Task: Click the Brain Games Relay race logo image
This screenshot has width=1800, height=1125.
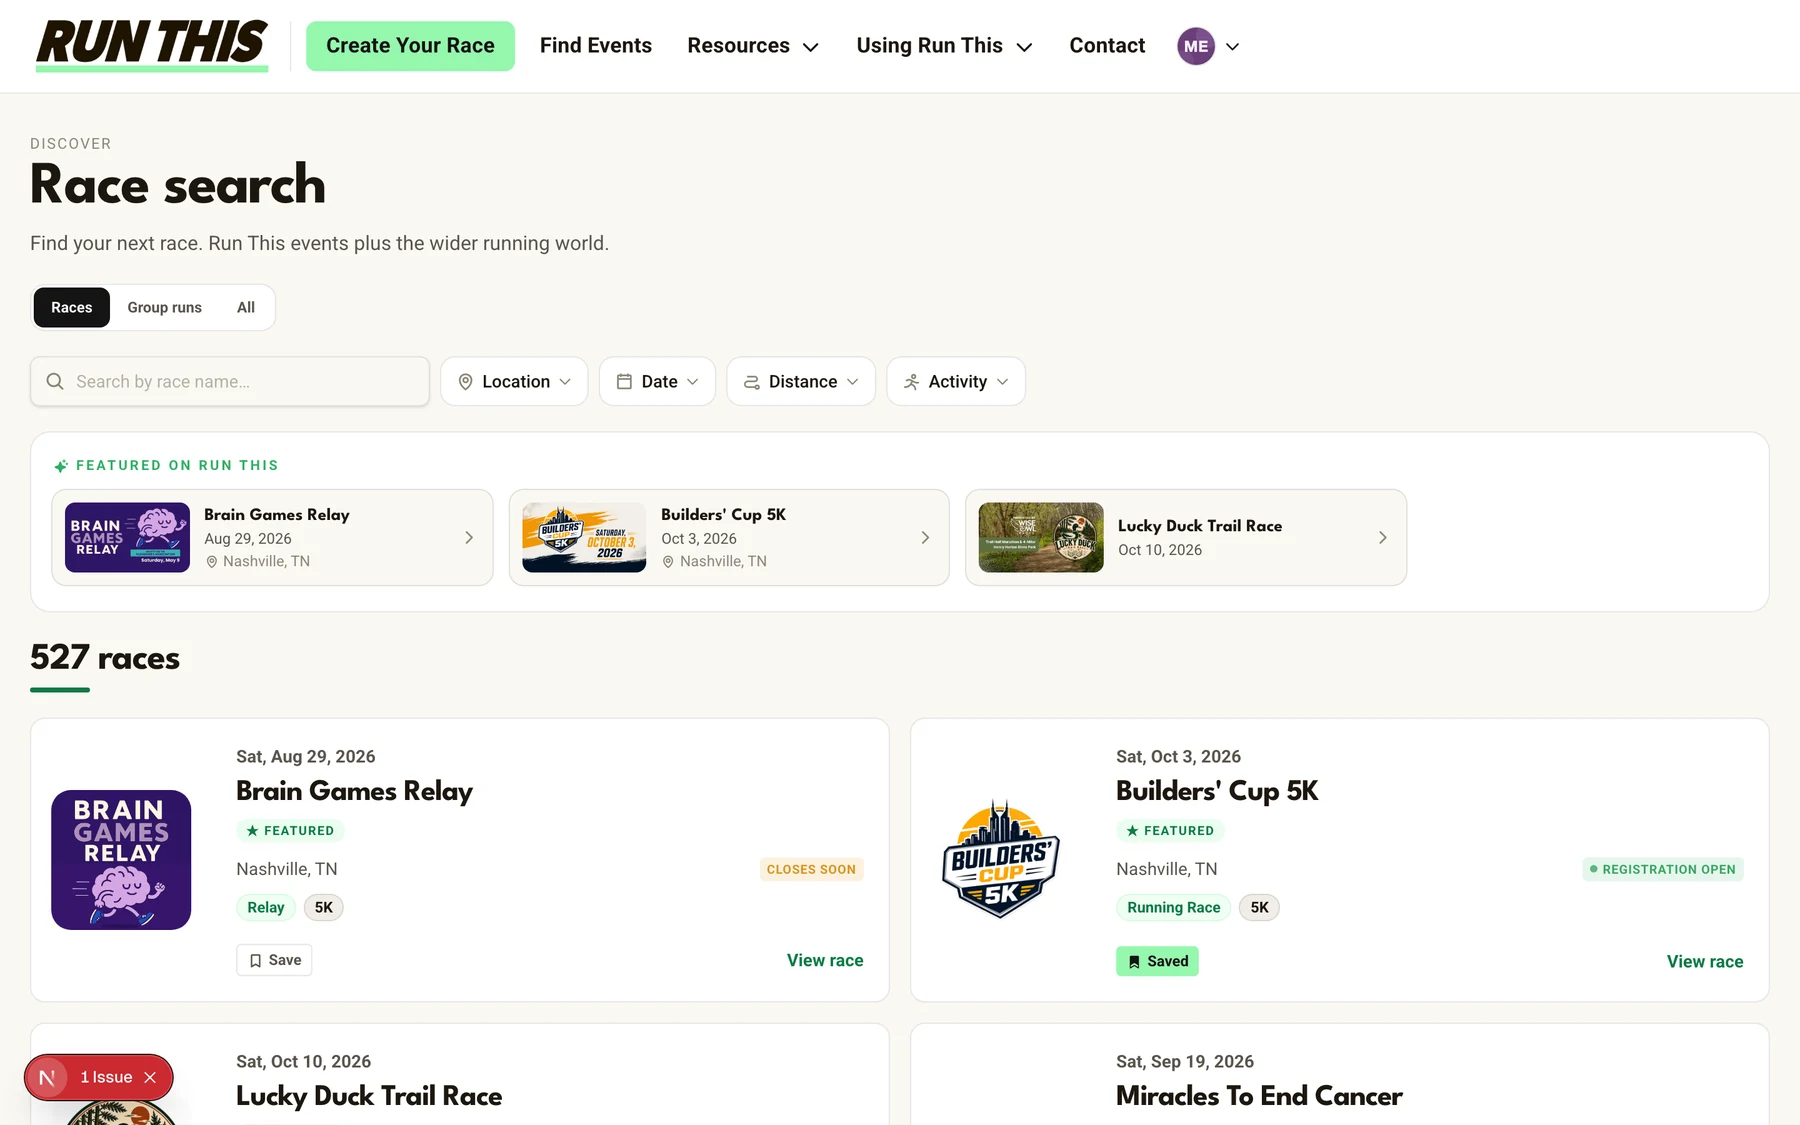Action: (121, 860)
